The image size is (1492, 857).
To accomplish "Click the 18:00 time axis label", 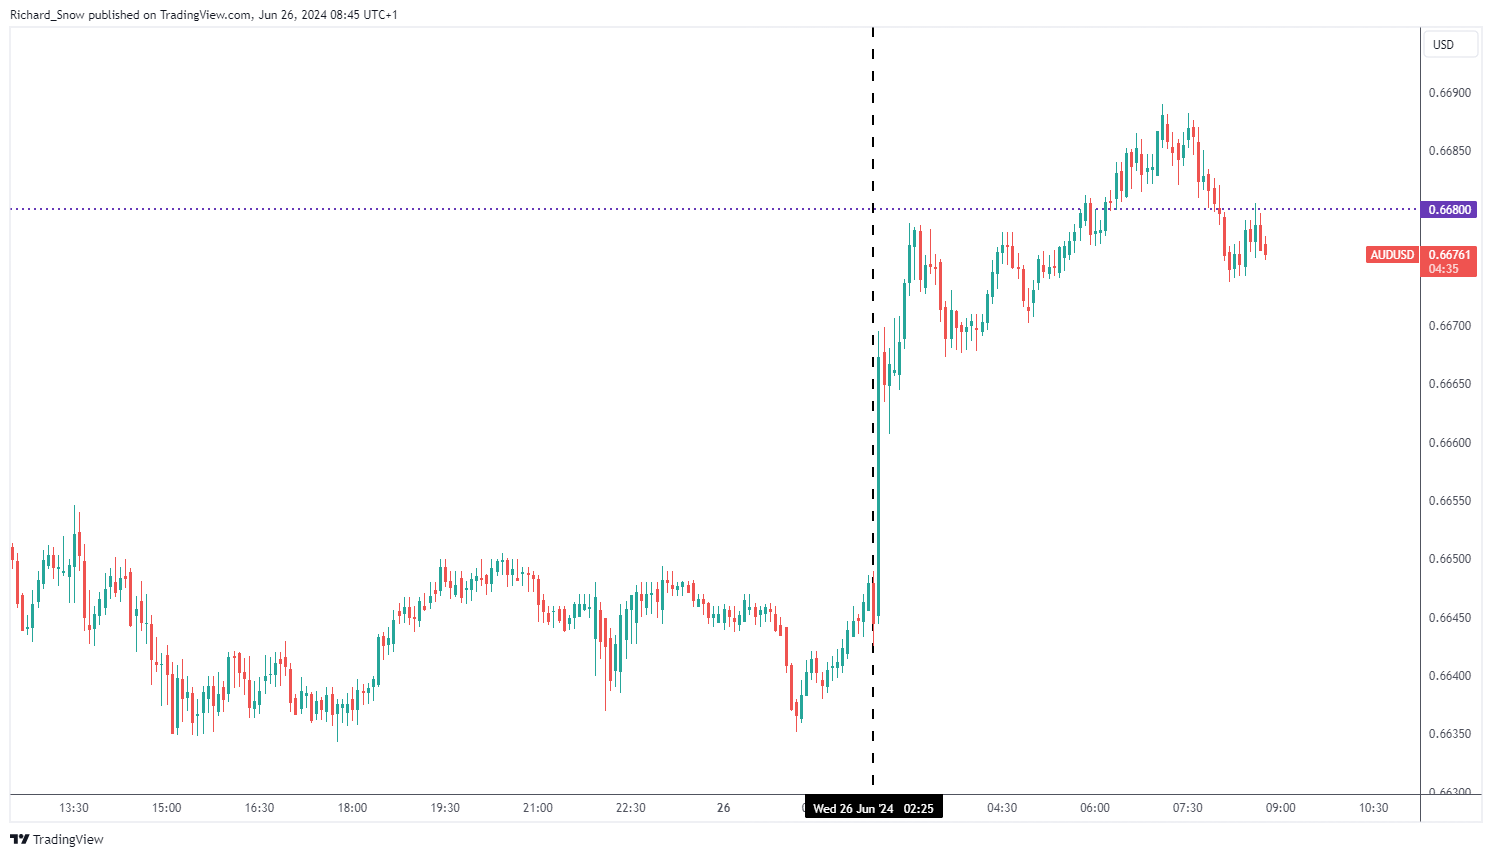I will tap(352, 808).
